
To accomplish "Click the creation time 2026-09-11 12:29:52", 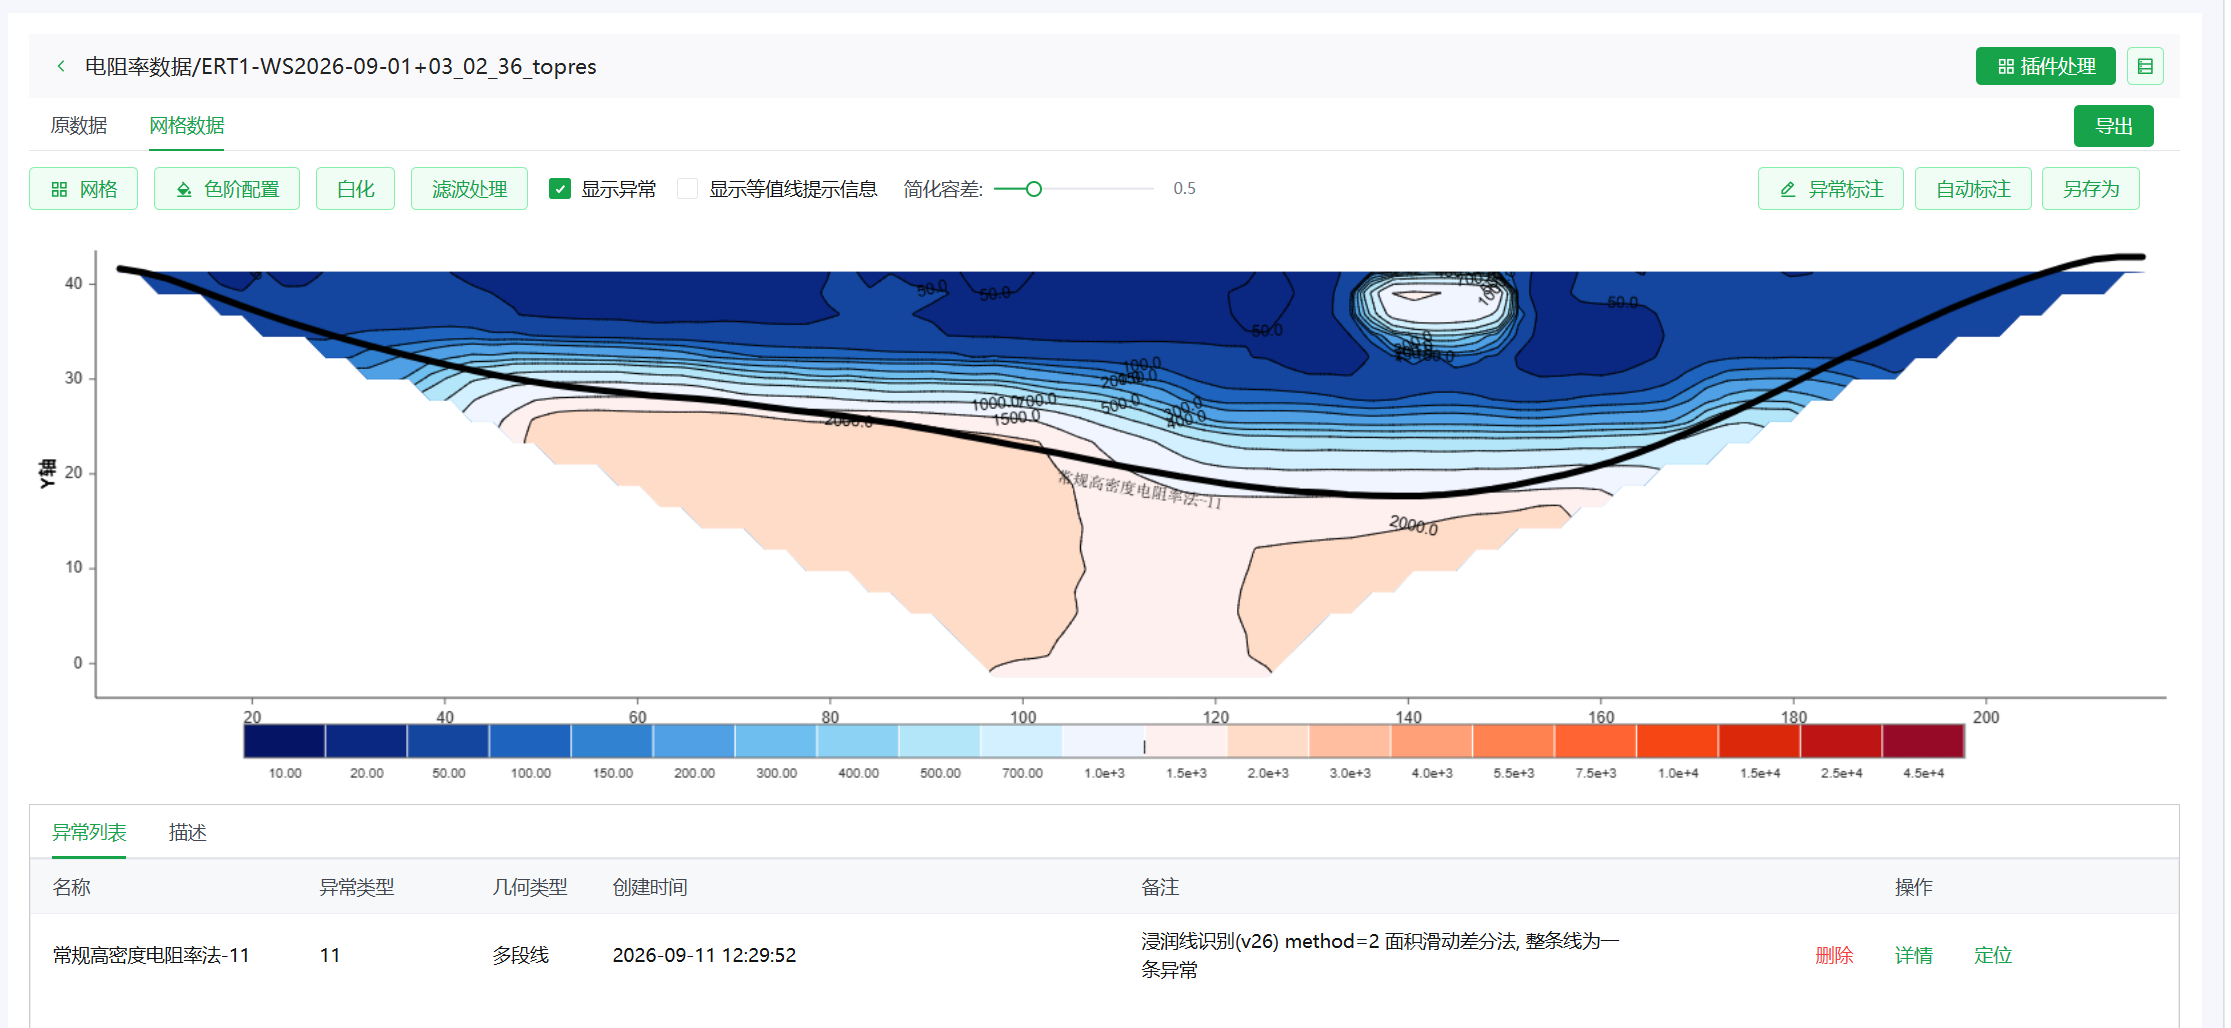I will 704,955.
